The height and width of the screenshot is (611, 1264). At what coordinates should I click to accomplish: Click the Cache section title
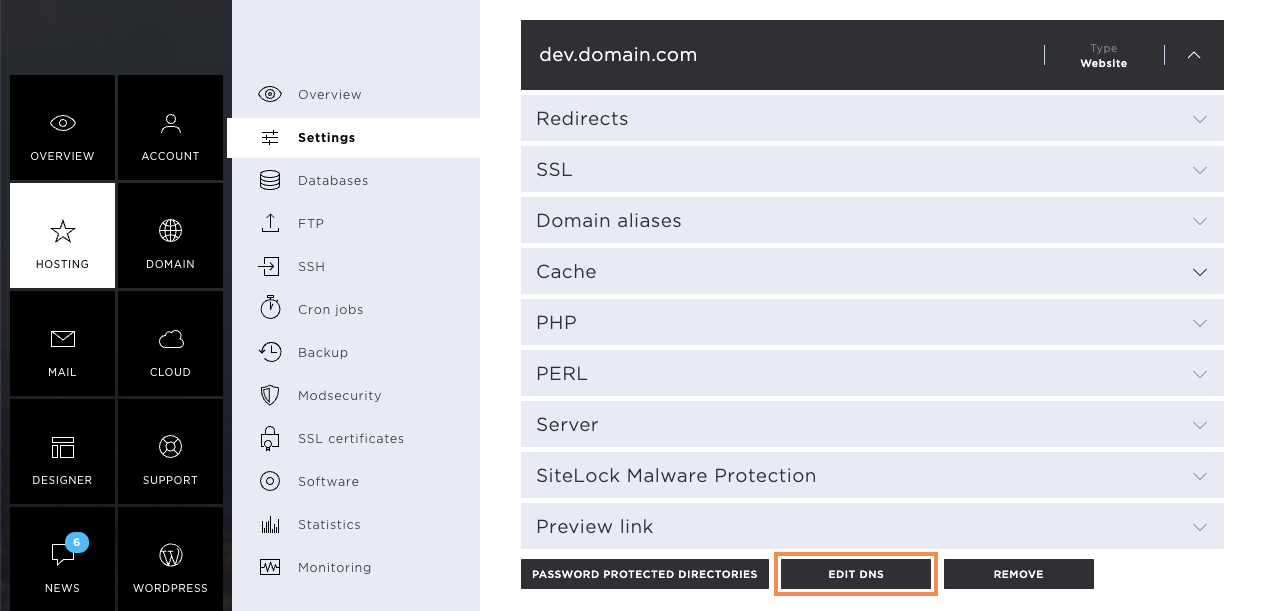click(x=566, y=272)
